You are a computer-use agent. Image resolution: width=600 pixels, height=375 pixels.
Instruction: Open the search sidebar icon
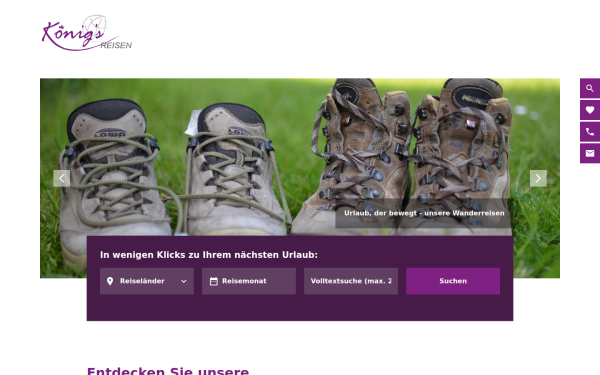click(x=590, y=88)
